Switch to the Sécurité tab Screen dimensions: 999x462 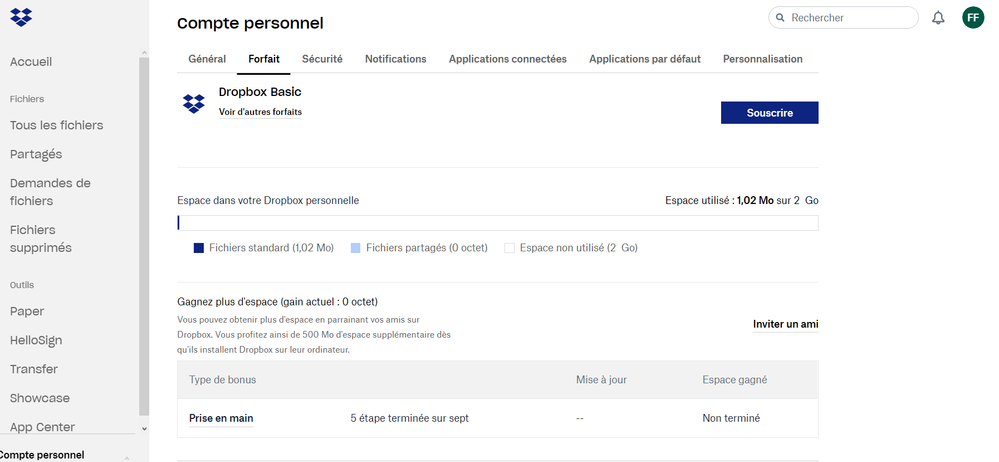coord(322,59)
